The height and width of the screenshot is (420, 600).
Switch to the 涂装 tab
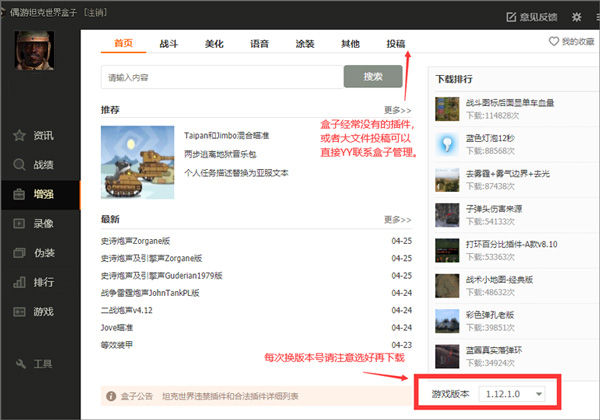304,44
